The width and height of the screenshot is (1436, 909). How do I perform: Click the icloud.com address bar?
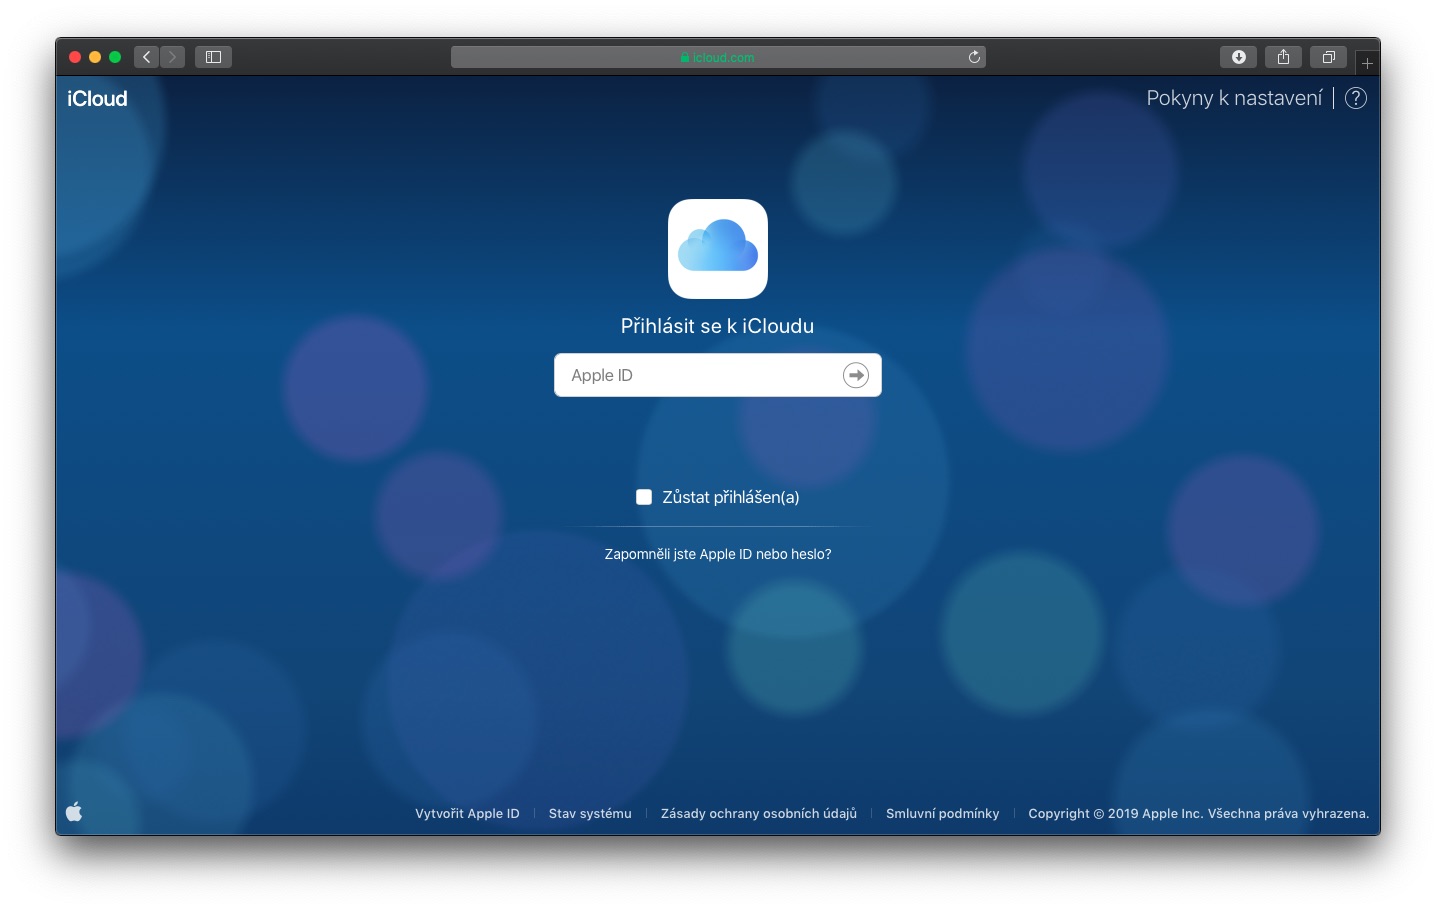click(x=718, y=57)
